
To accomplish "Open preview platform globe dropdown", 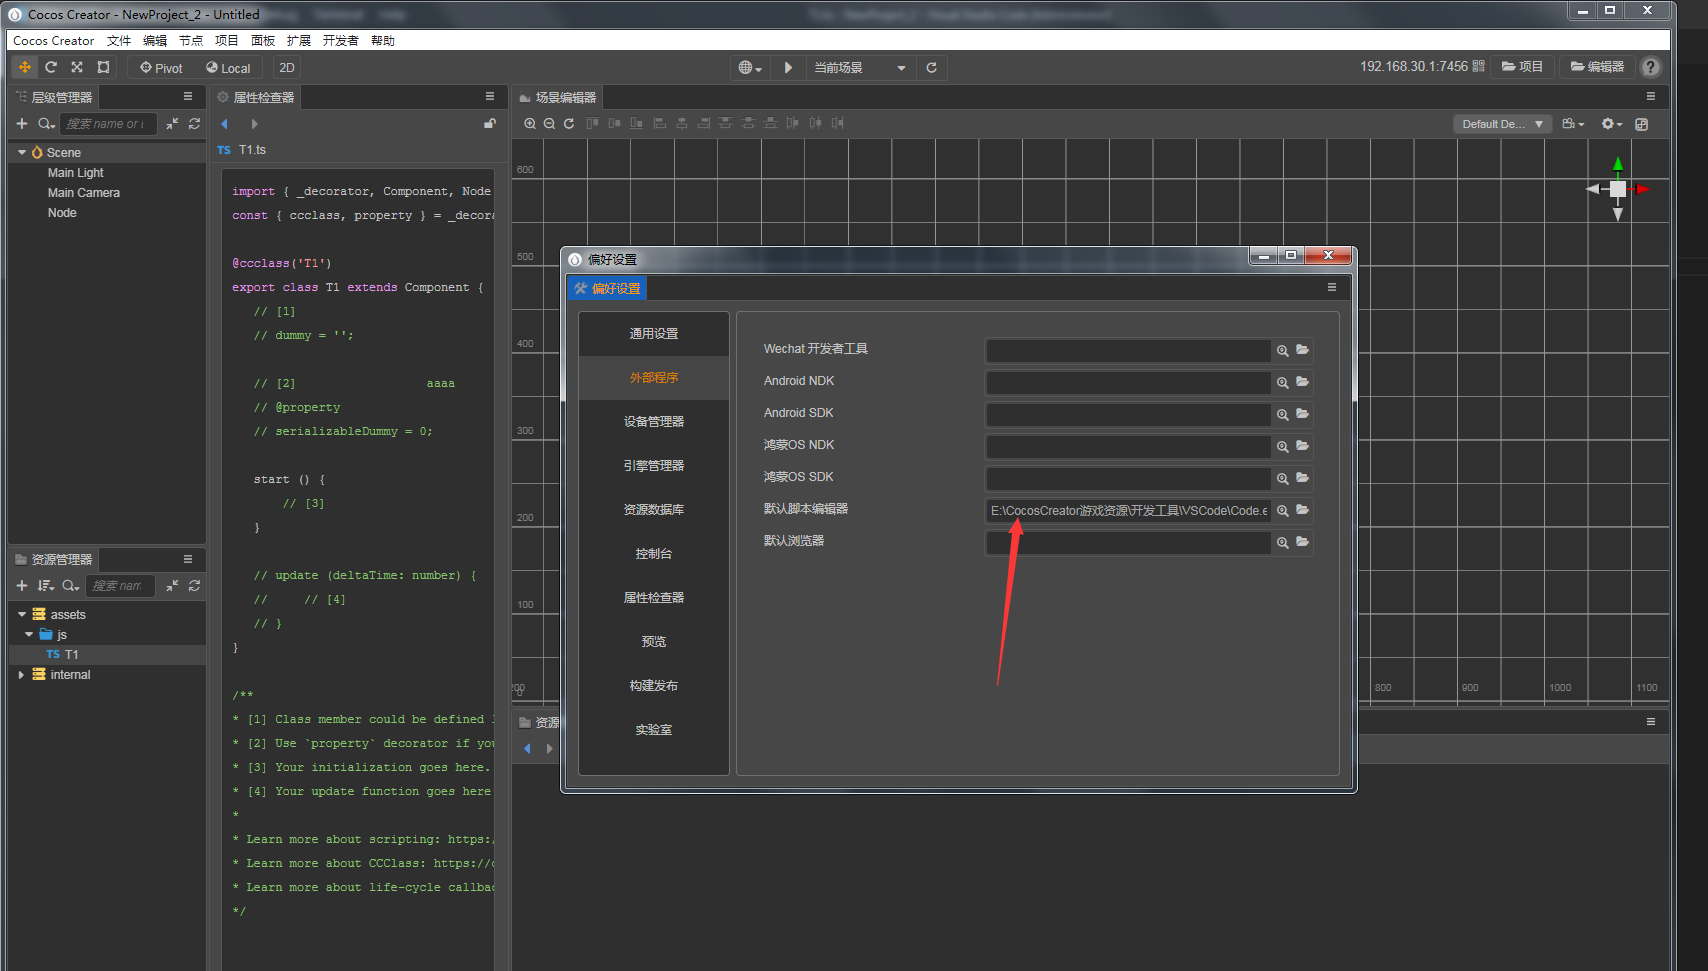I will (750, 68).
